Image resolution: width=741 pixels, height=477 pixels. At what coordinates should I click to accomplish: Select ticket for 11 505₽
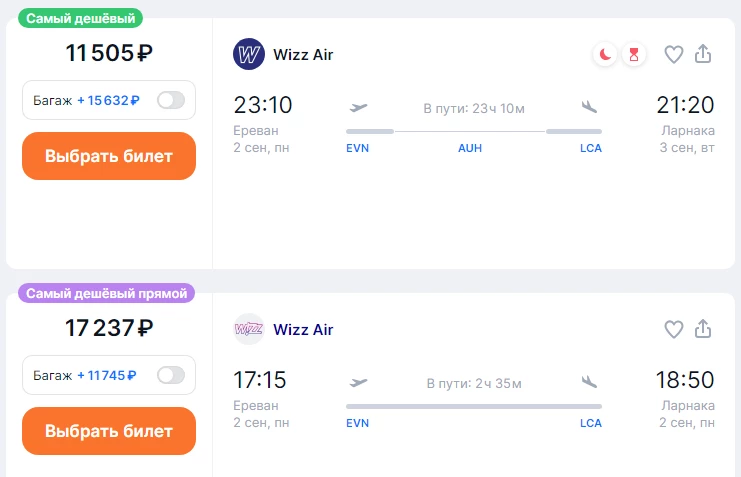(109, 156)
